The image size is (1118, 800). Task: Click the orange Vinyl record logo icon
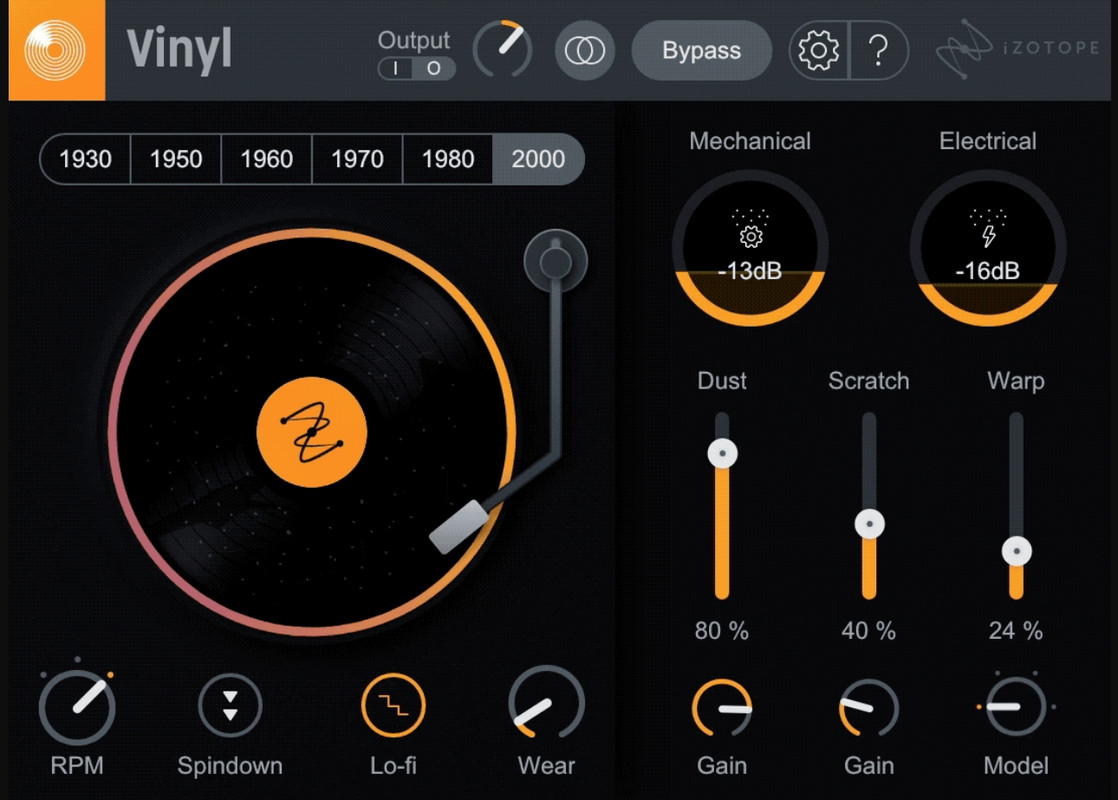[x=56, y=50]
